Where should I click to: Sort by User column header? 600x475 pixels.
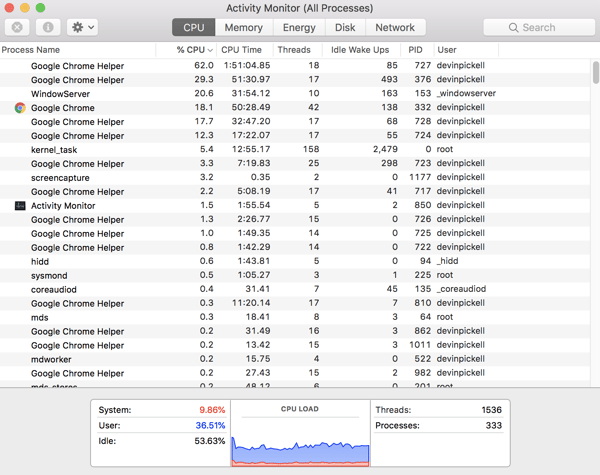tap(466, 50)
